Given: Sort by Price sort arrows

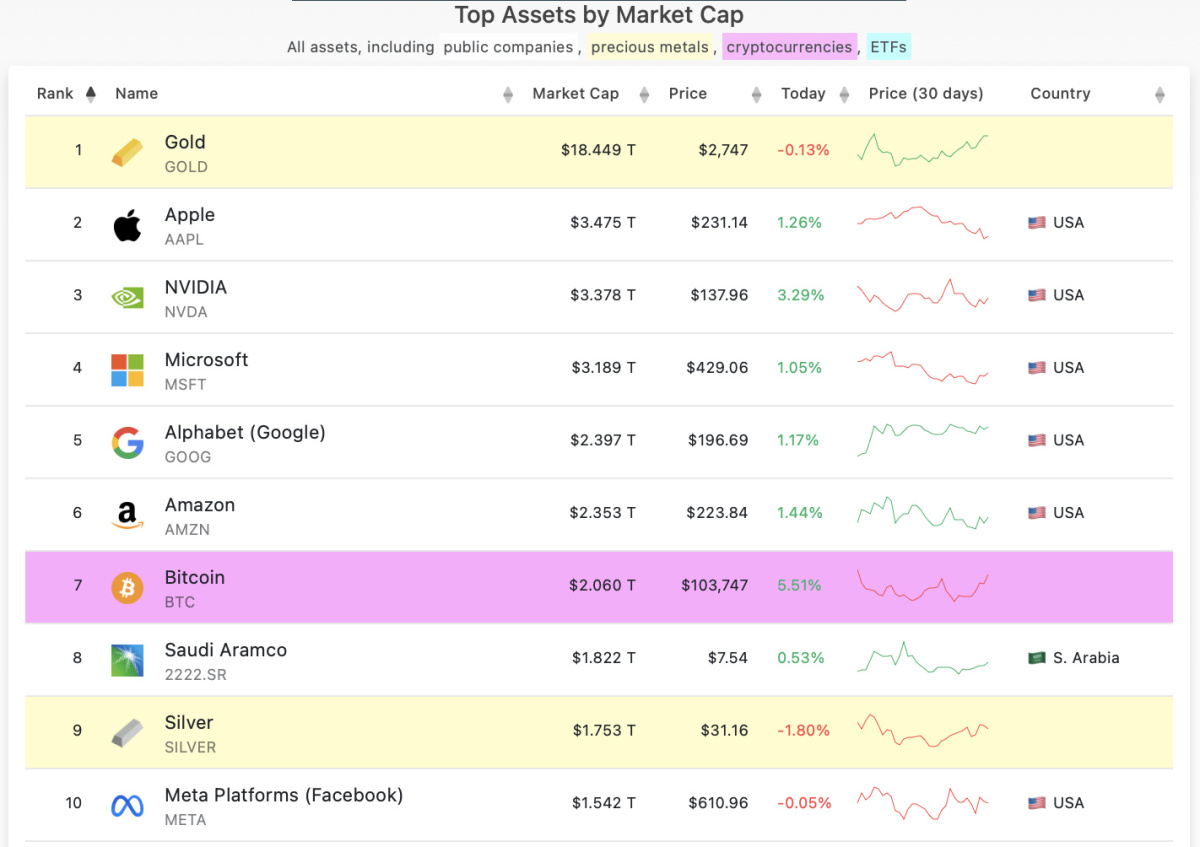Looking at the screenshot, I should click(756, 95).
